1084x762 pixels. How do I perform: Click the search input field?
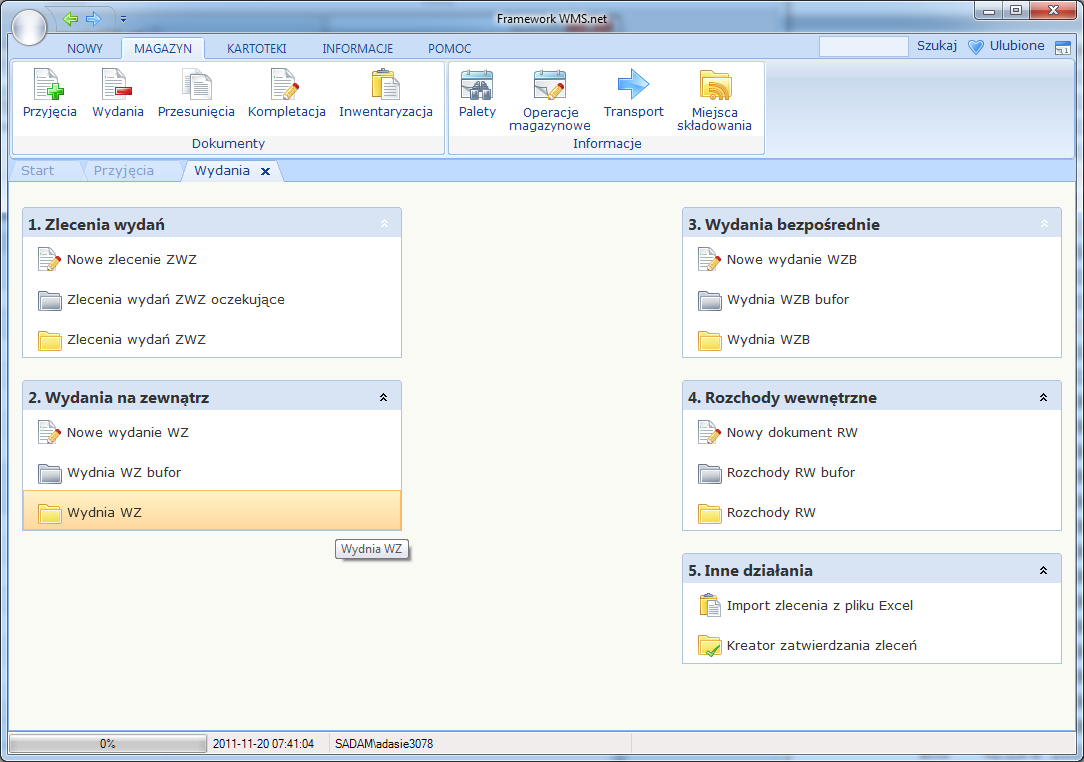[x=863, y=46]
